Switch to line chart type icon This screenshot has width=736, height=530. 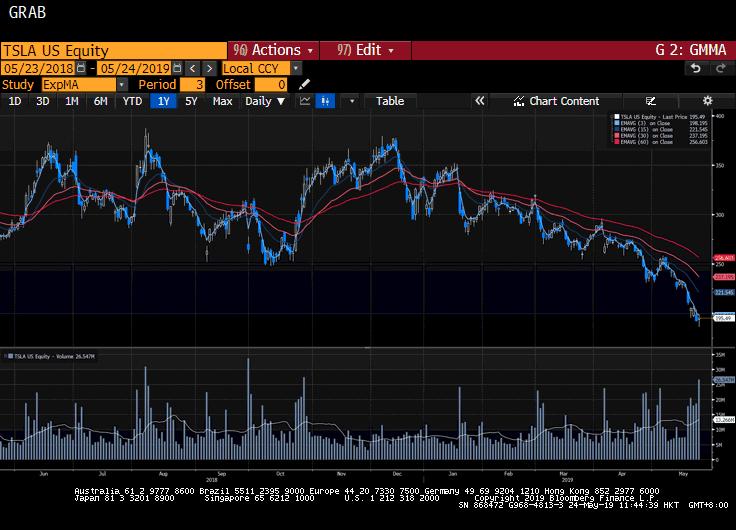[305, 101]
